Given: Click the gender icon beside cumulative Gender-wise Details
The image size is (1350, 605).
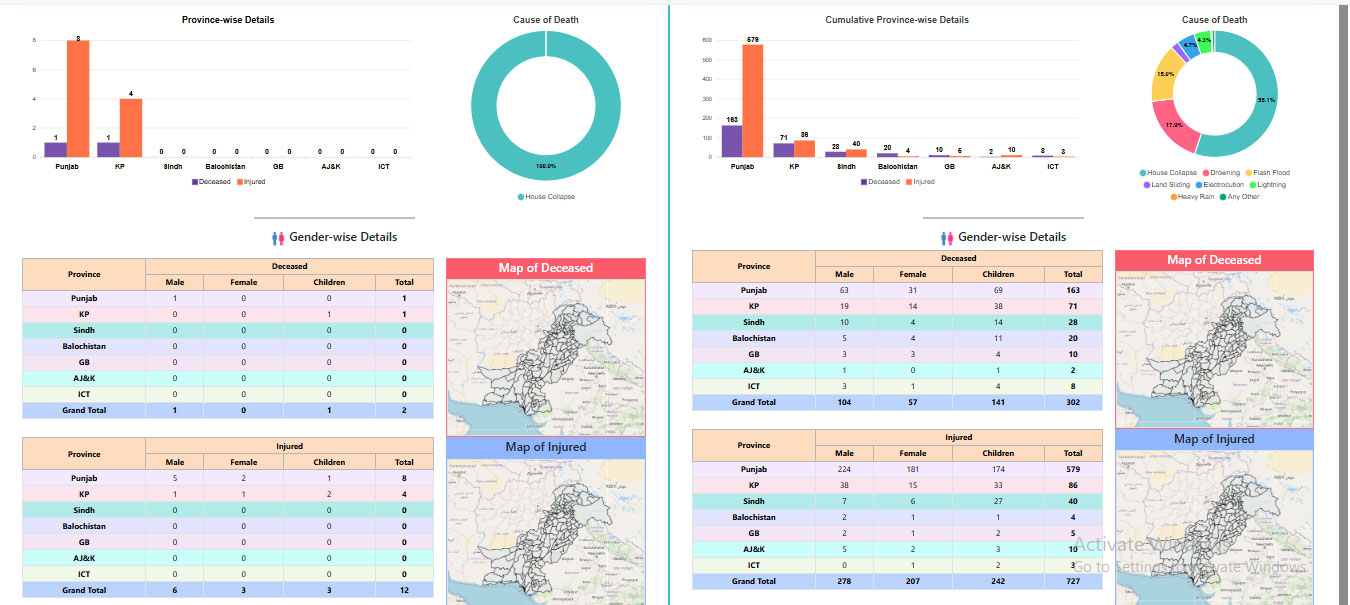Looking at the screenshot, I should coord(946,238).
